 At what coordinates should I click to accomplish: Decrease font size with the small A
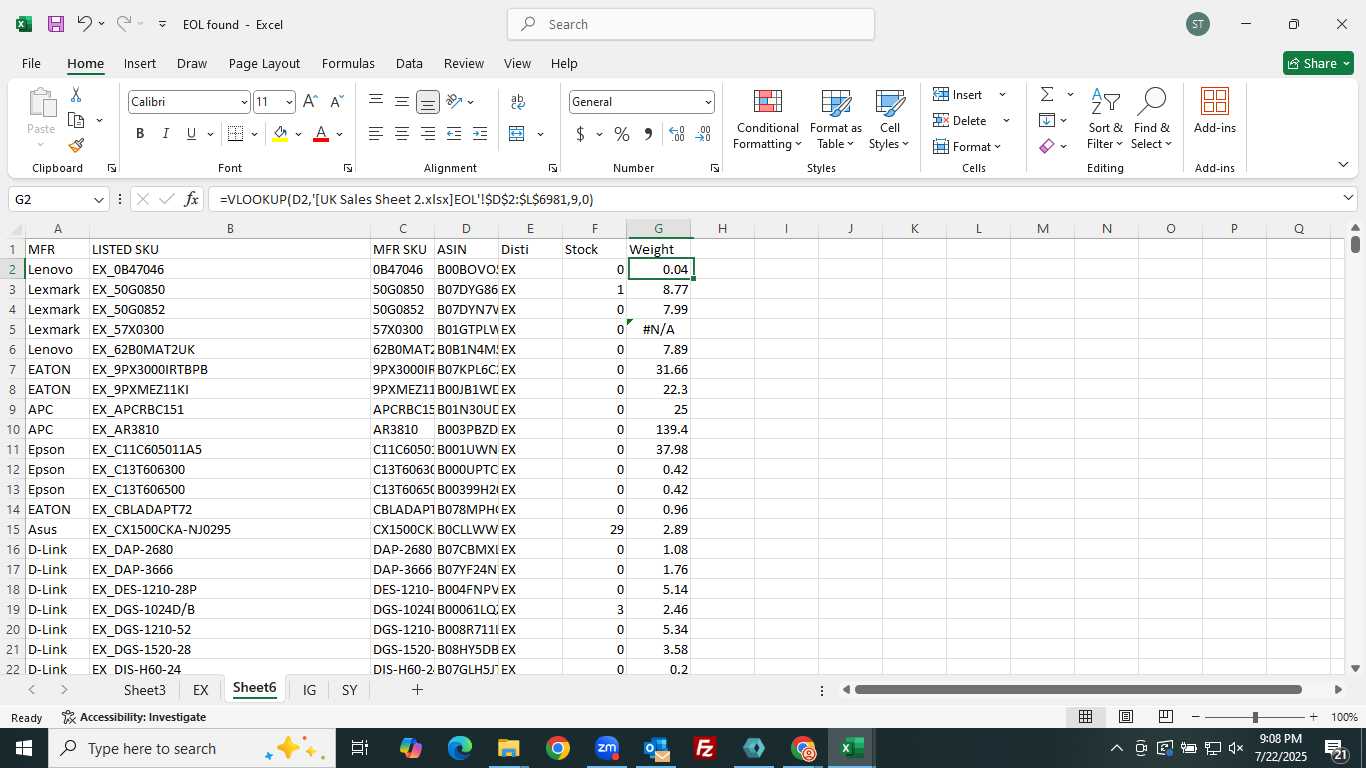pyautogui.click(x=336, y=102)
